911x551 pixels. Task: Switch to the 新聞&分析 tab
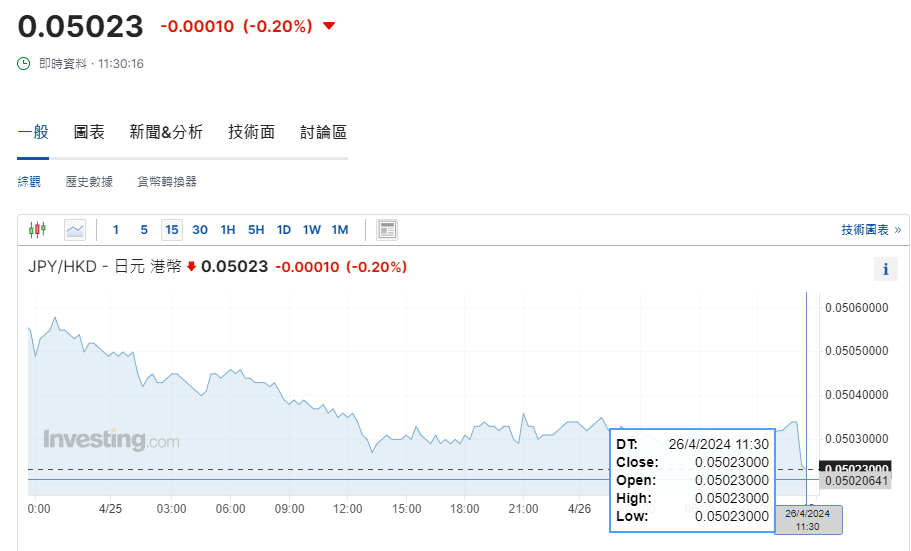point(166,132)
